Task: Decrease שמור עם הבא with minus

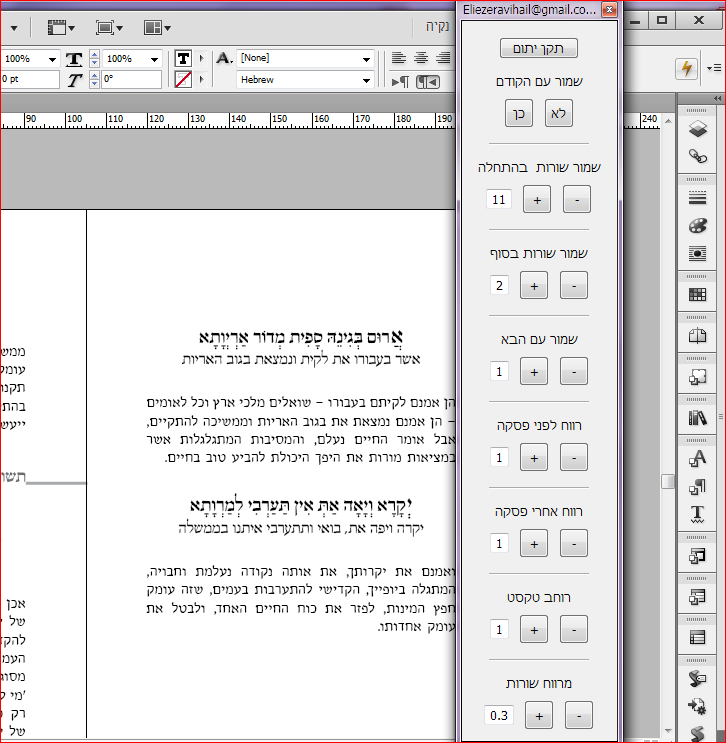Action: (x=574, y=372)
